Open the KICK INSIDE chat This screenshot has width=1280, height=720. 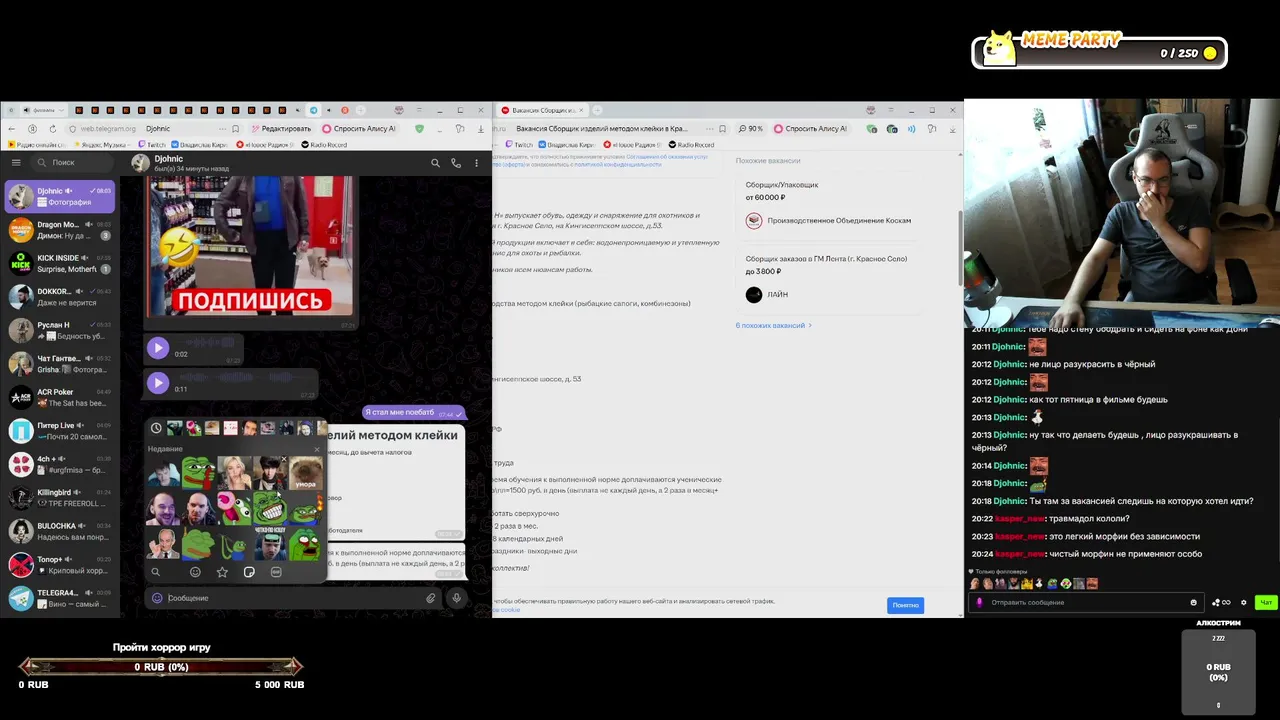coord(60,263)
